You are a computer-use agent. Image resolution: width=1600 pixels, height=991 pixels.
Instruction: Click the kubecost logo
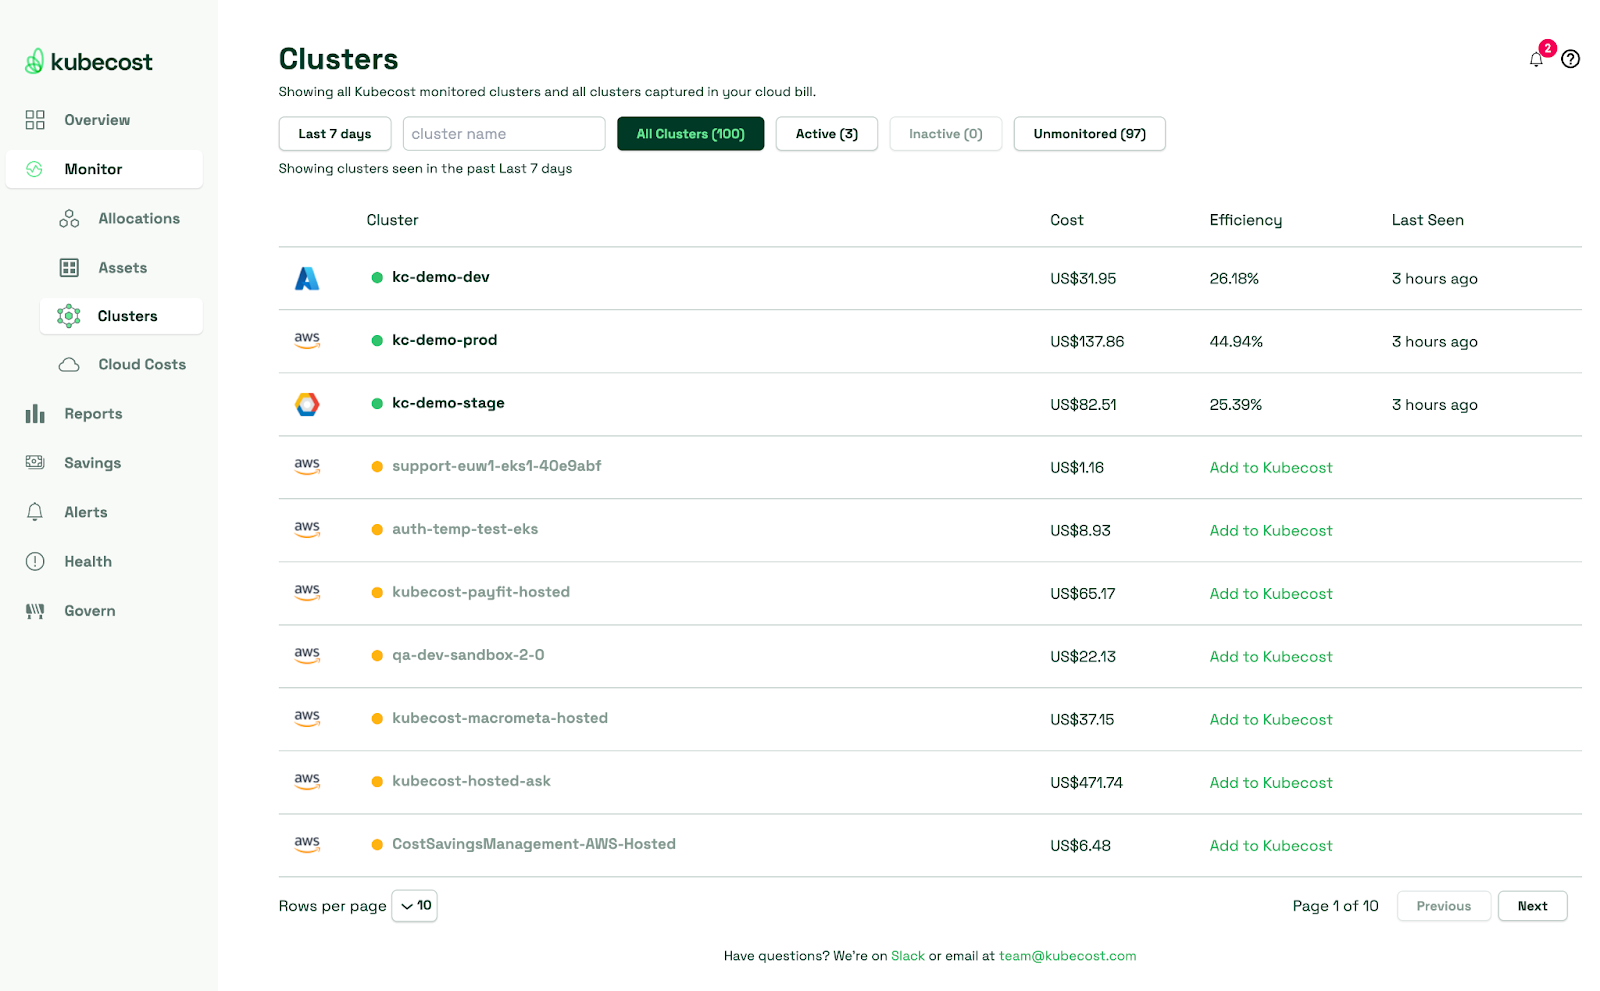click(88, 62)
